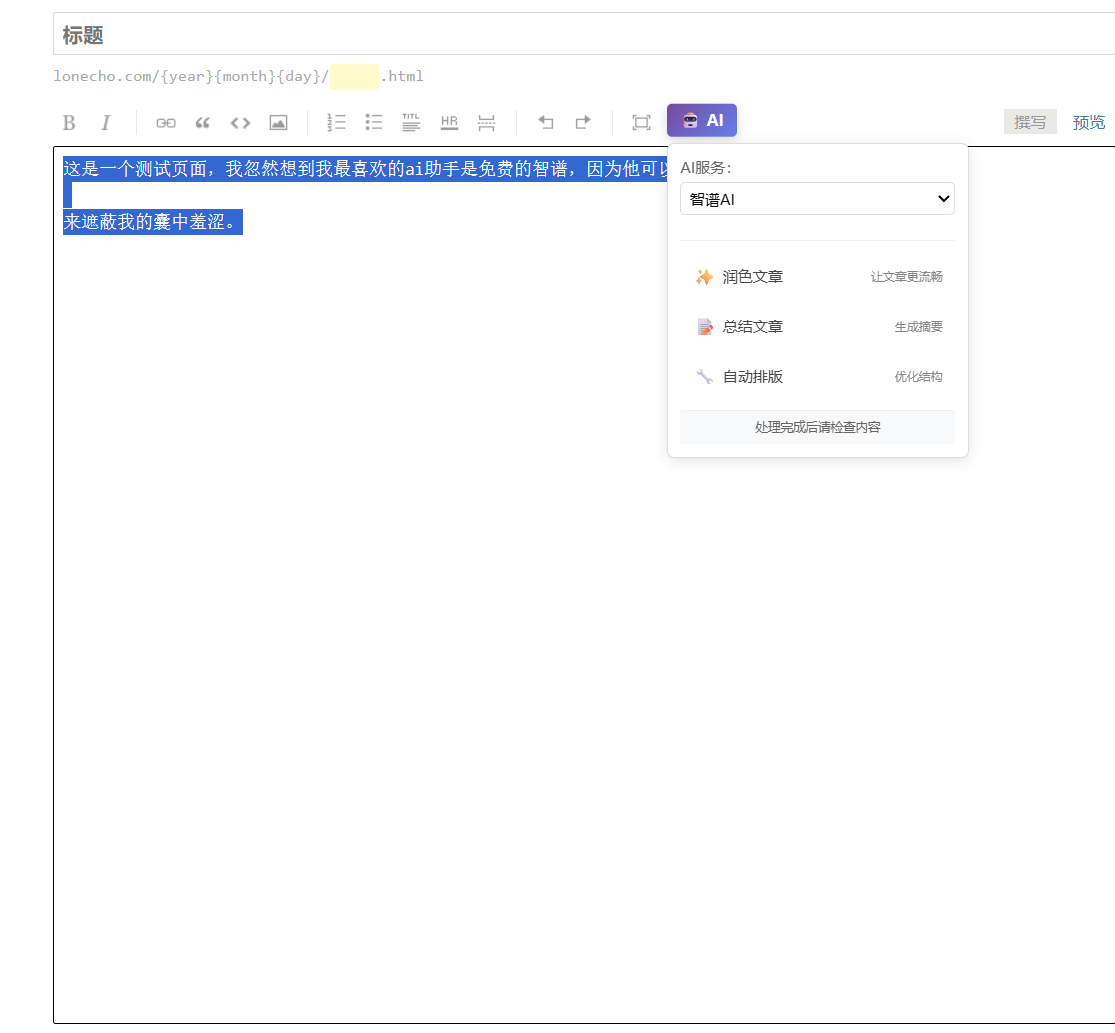Insert a heading using the title icon
The image size is (1115, 1033).
click(411, 122)
